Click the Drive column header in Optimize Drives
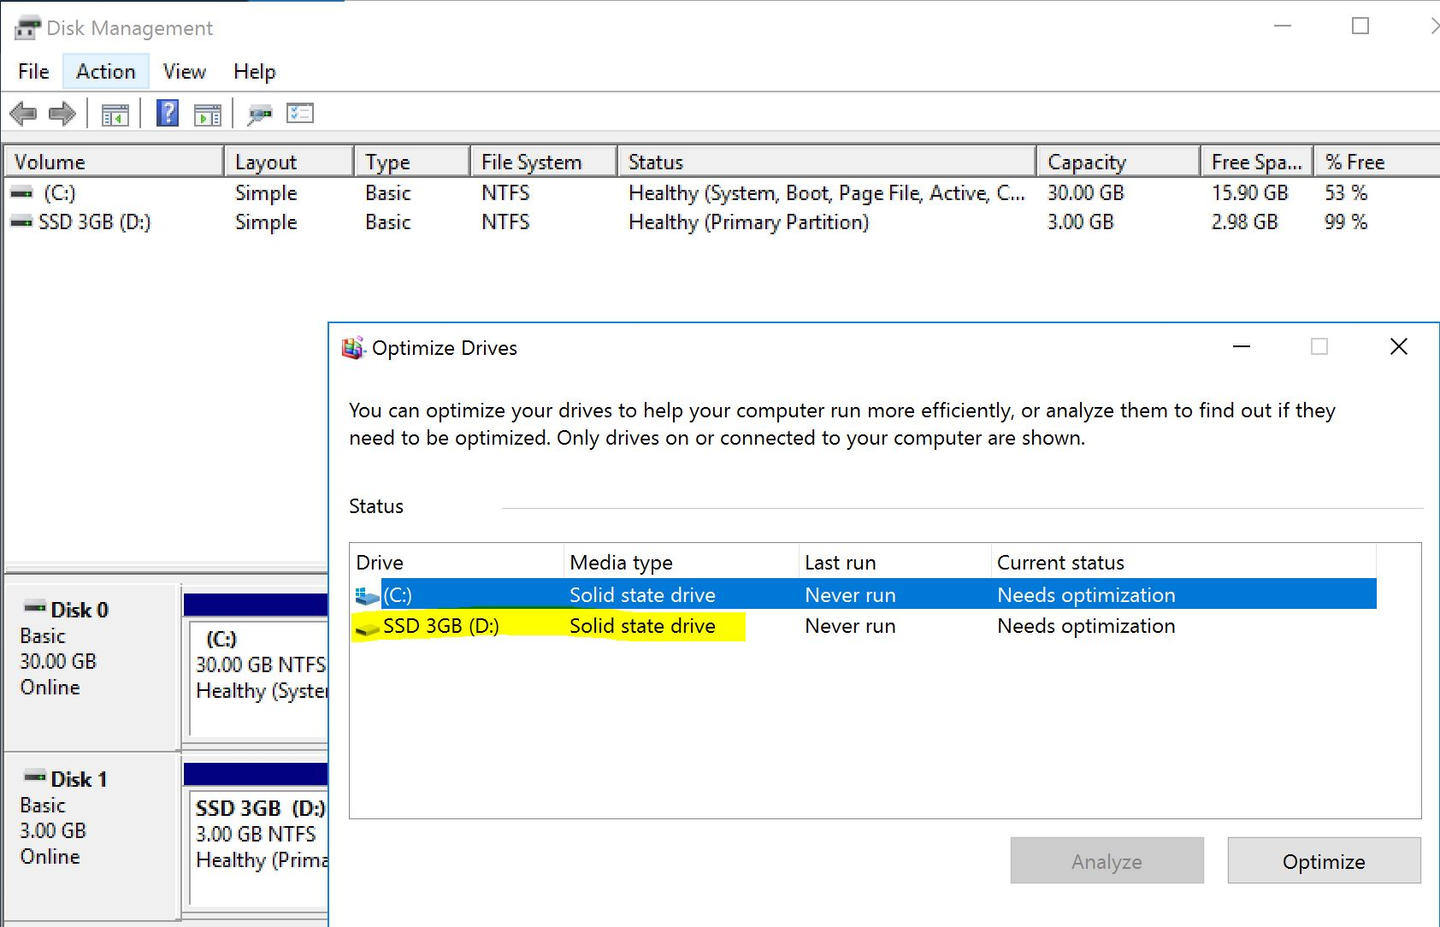This screenshot has height=927, width=1440. (457, 563)
